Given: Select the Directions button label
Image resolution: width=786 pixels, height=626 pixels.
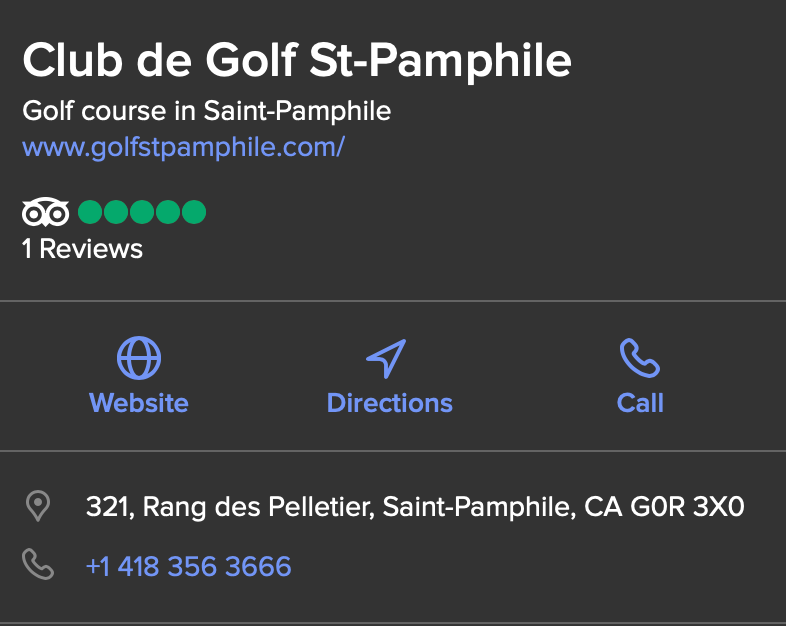Looking at the screenshot, I should (389, 403).
